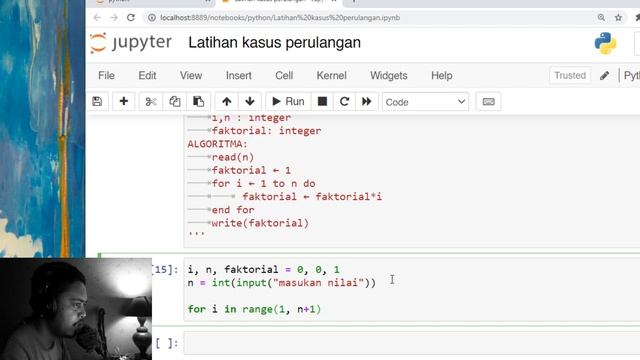Click the line faktorial ← faktorial*i

[x=312, y=197]
